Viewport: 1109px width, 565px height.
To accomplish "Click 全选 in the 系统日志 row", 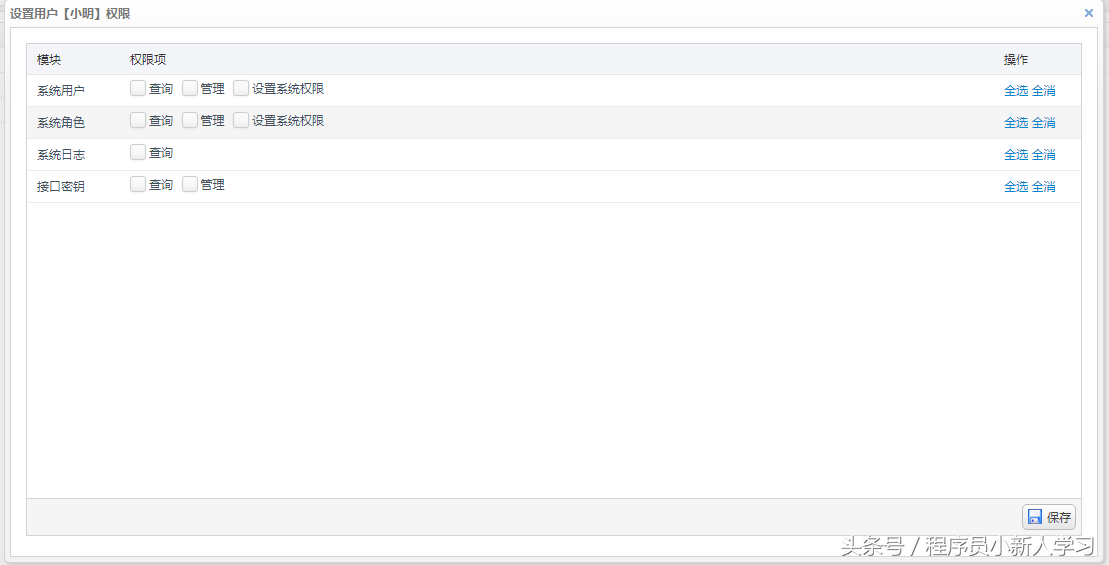I will 1016,154.
